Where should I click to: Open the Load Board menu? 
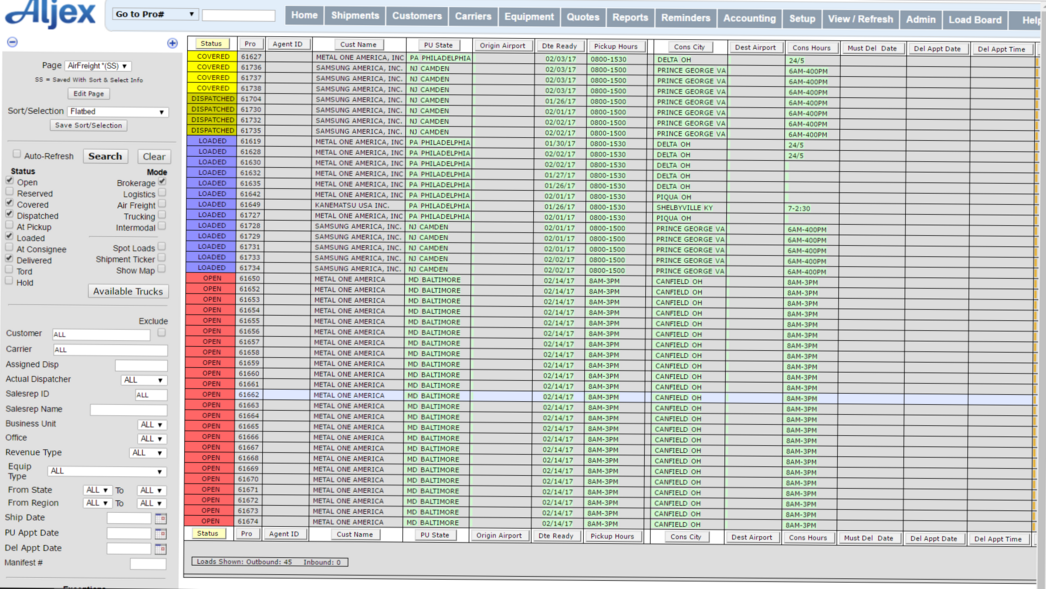click(x=975, y=20)
